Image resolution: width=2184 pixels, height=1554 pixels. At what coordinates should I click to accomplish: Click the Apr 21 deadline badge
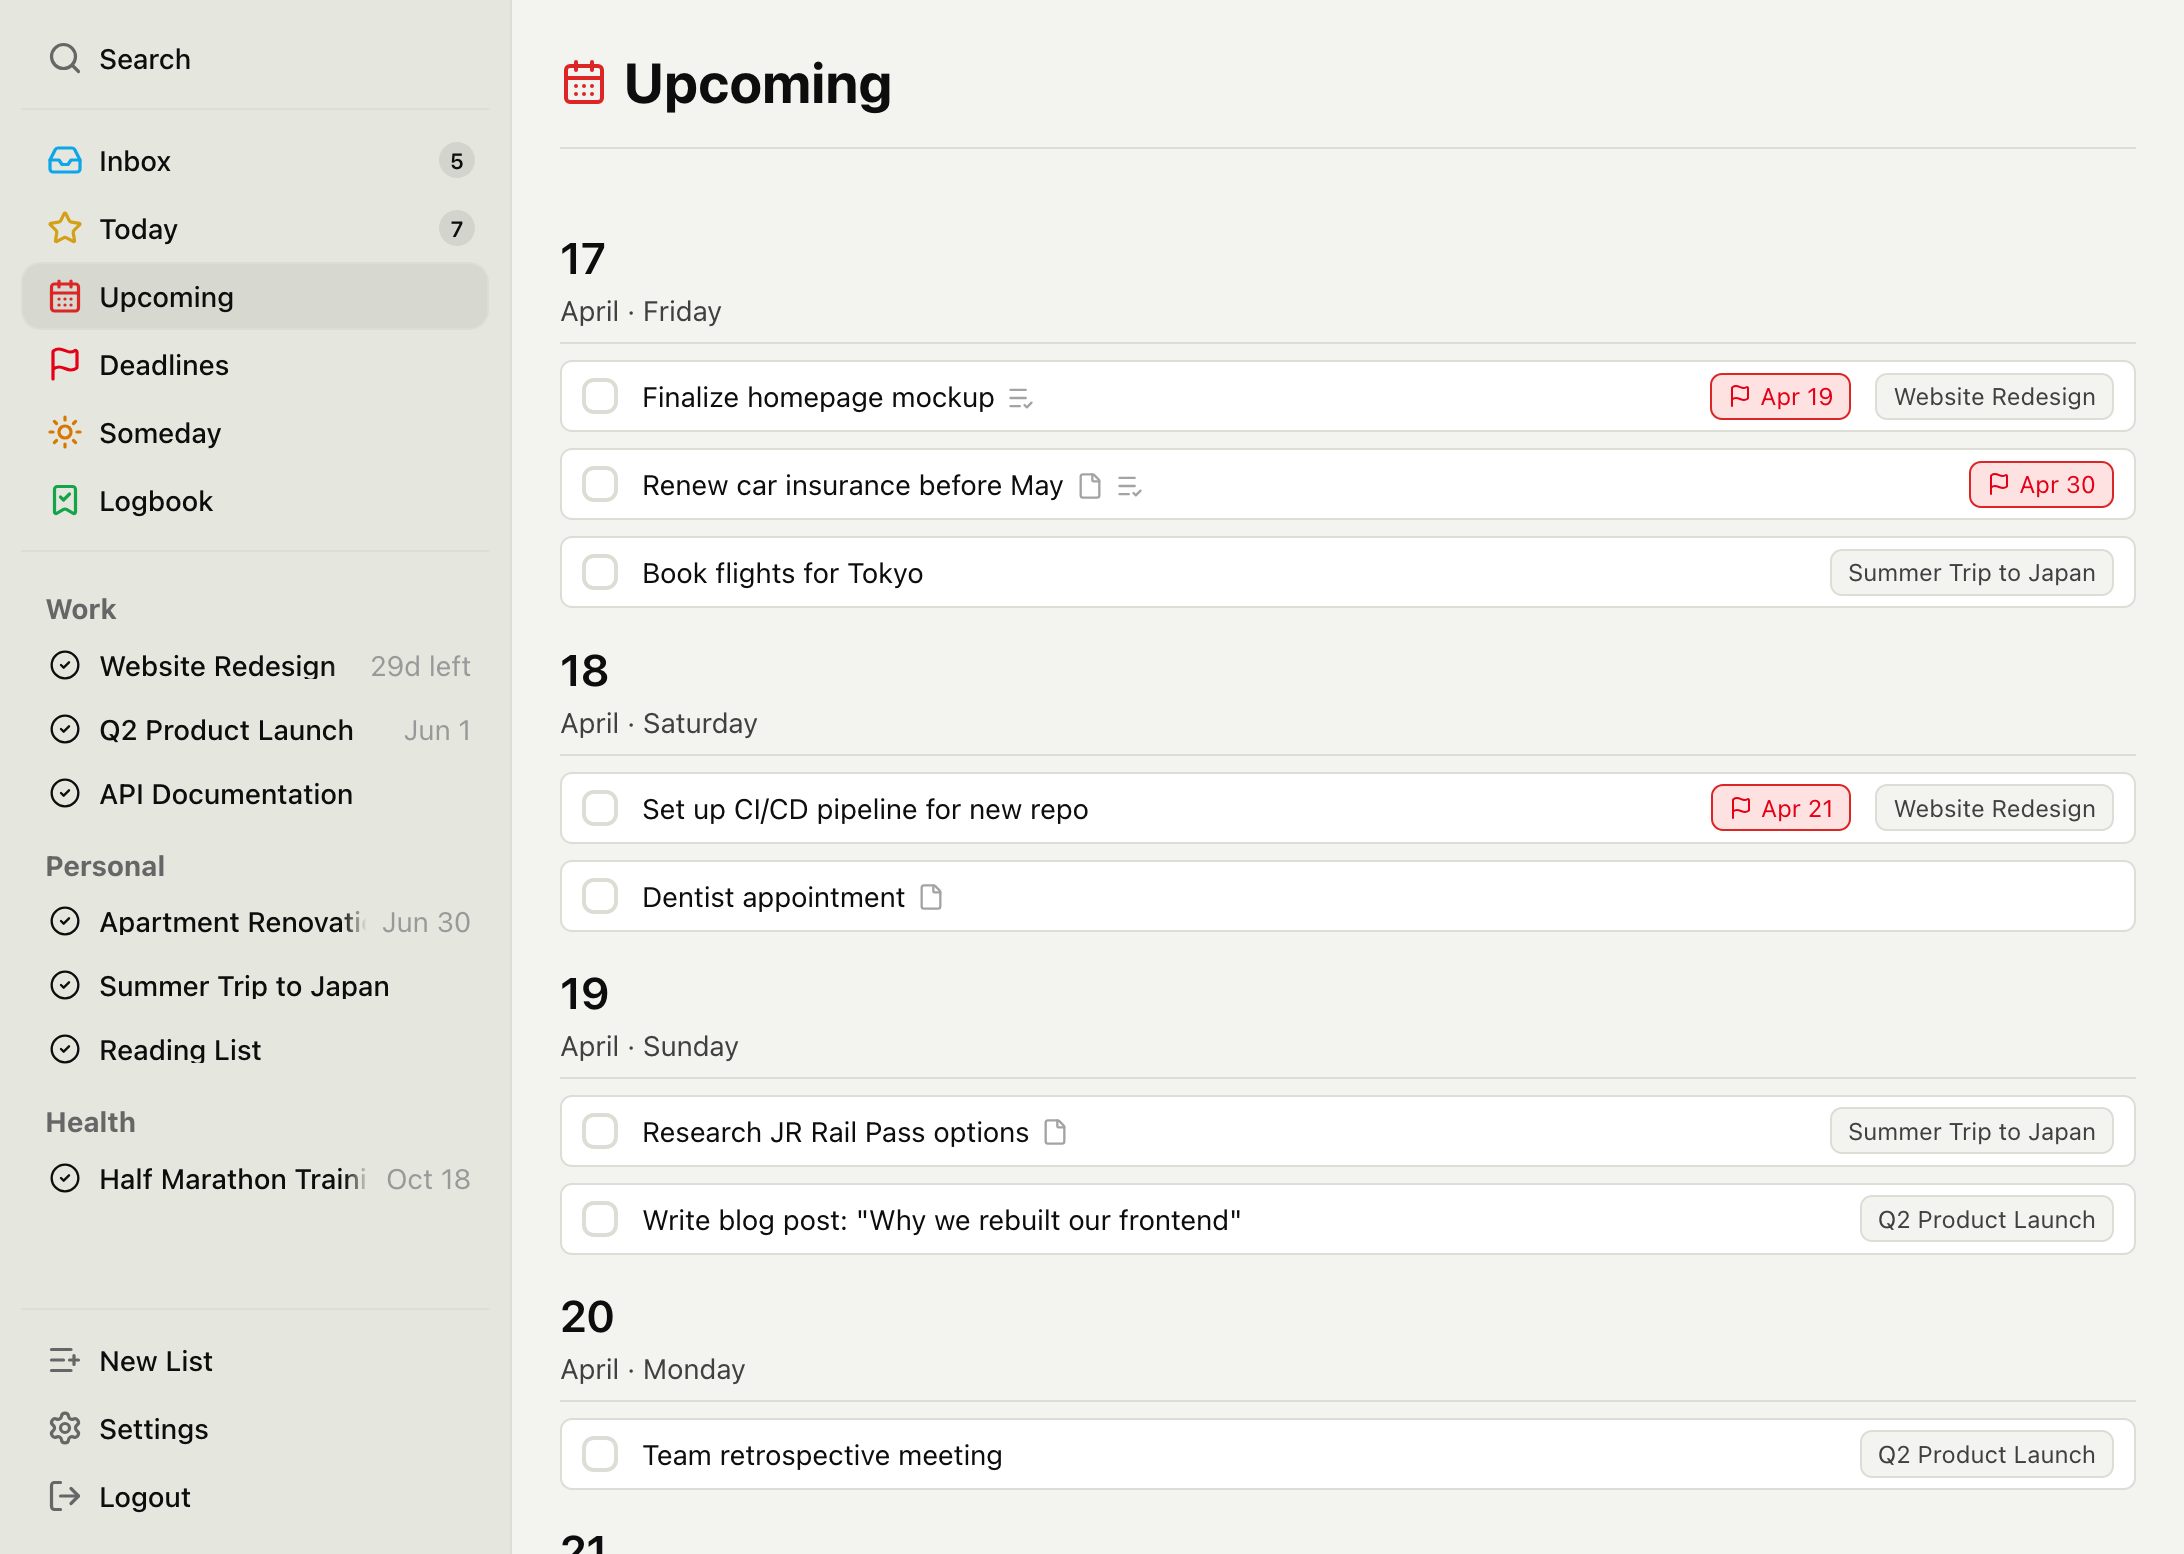tap(1781, 809)
